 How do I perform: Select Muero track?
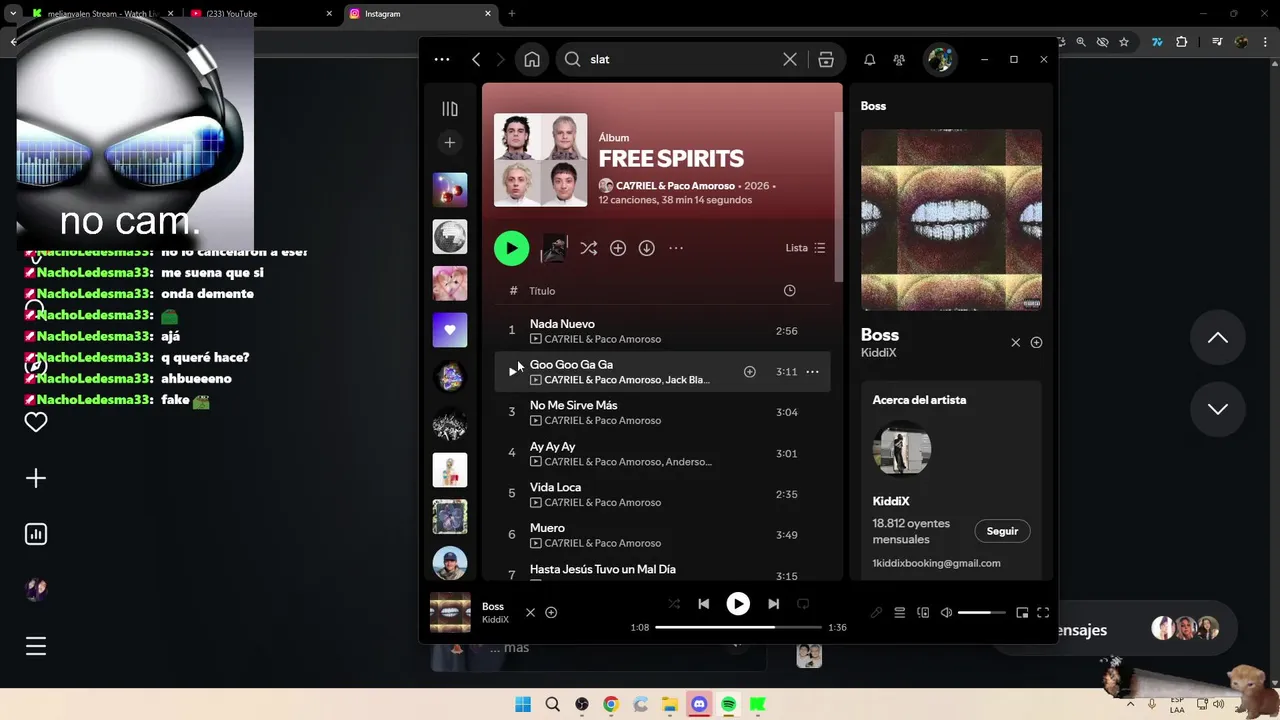(x=662, y=535)
